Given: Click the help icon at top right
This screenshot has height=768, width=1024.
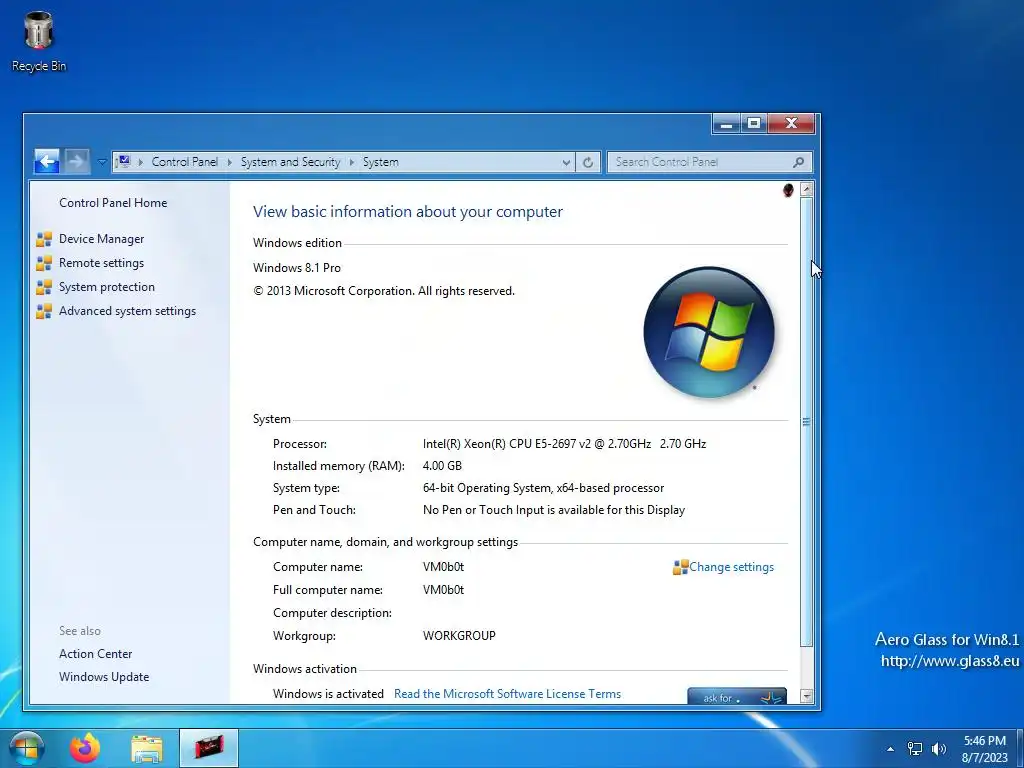Looking at the screenshot, I should (788, 190).
